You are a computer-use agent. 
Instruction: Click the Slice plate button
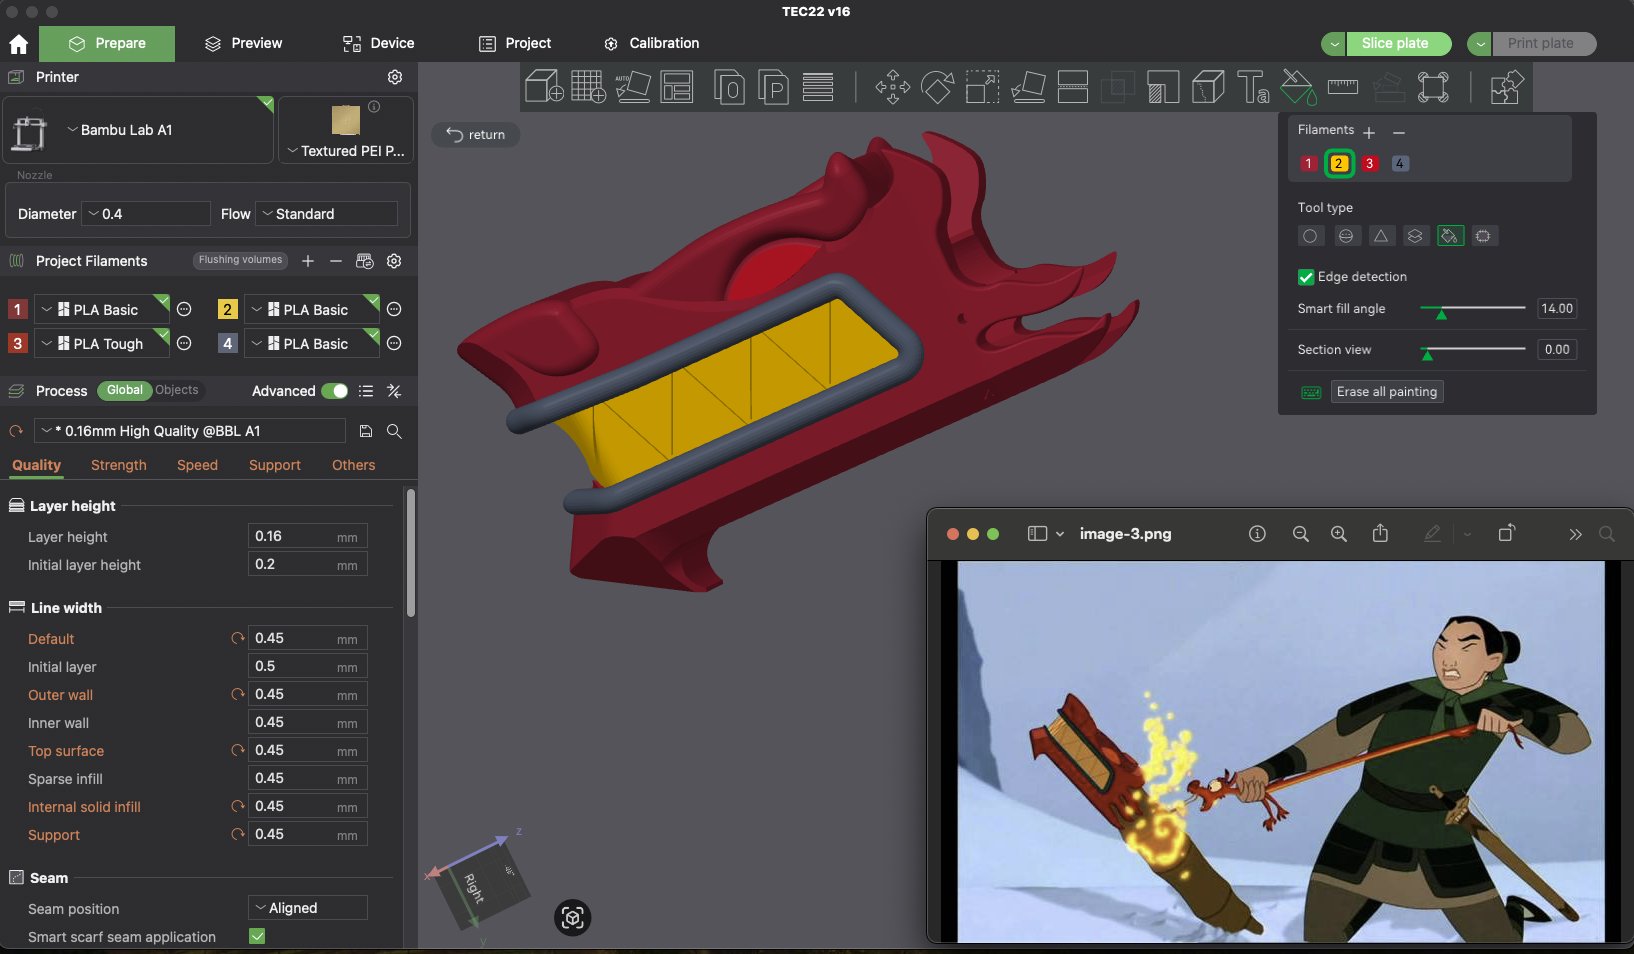pos(1395,43)
